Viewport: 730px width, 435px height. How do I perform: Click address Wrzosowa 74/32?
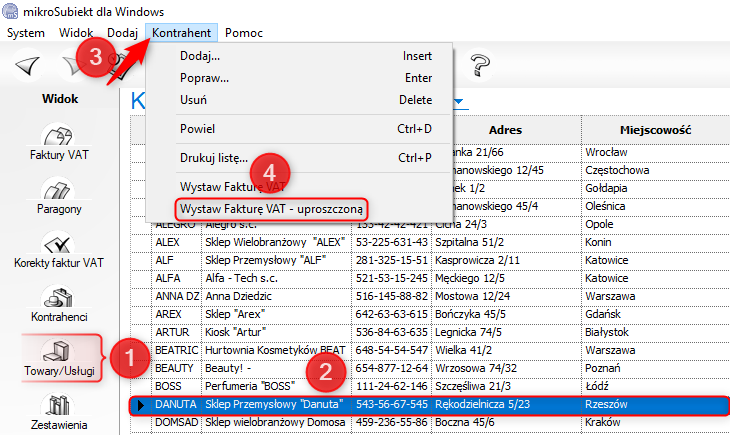click(x=506, y=368)
